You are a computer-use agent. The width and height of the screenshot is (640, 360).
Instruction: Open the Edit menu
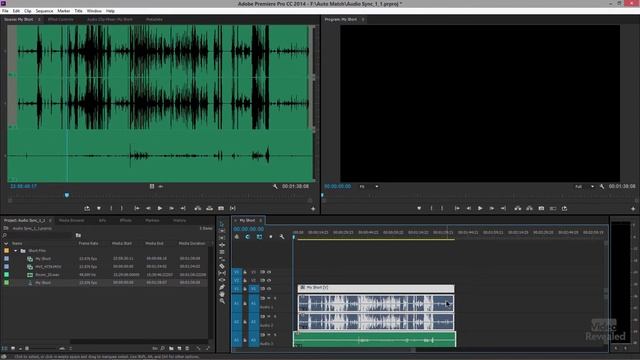click(16, 11)
